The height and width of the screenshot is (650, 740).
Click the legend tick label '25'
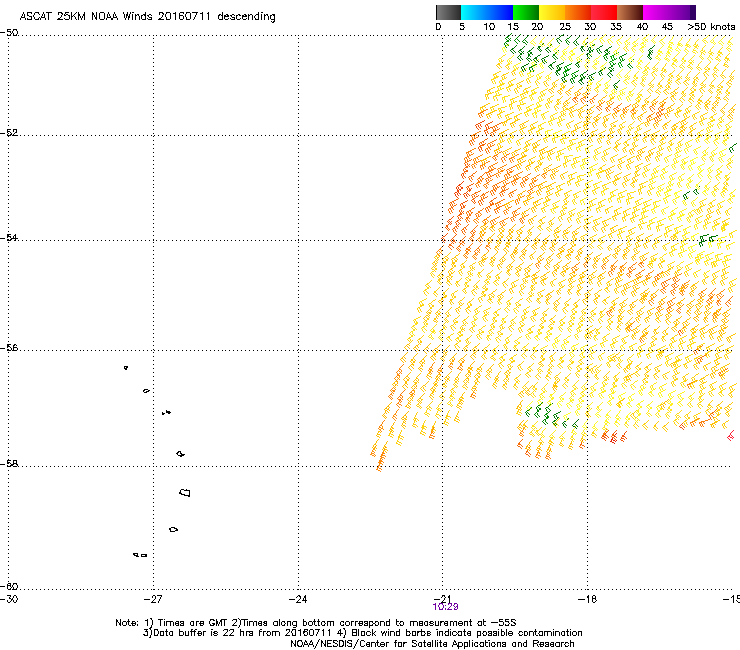(x=565, y=27)
